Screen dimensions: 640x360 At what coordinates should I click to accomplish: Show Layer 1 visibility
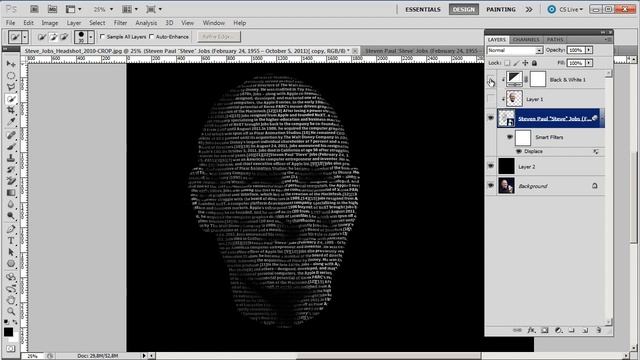491,99
